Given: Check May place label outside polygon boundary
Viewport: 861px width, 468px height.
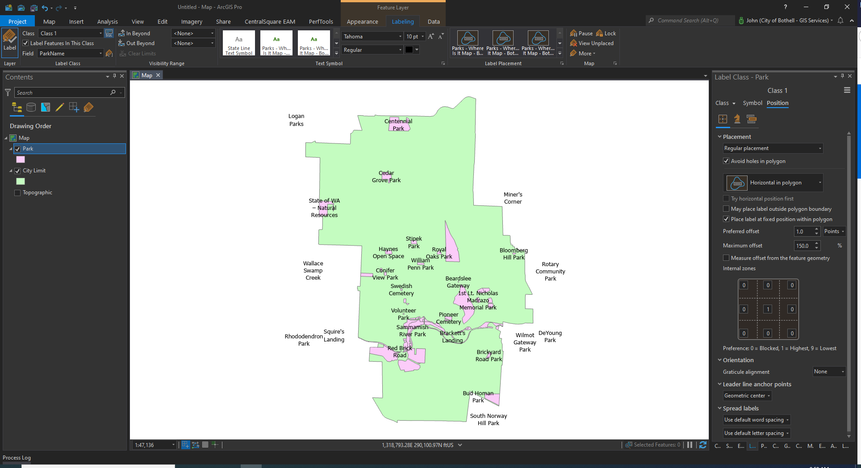Looking at the screenshot, I should (726, 209).
